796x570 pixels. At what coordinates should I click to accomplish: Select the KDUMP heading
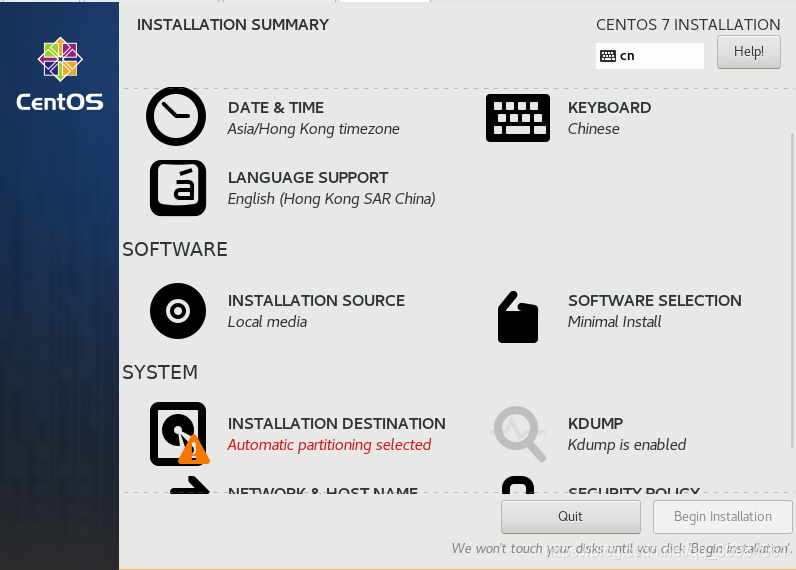point(595,423)
